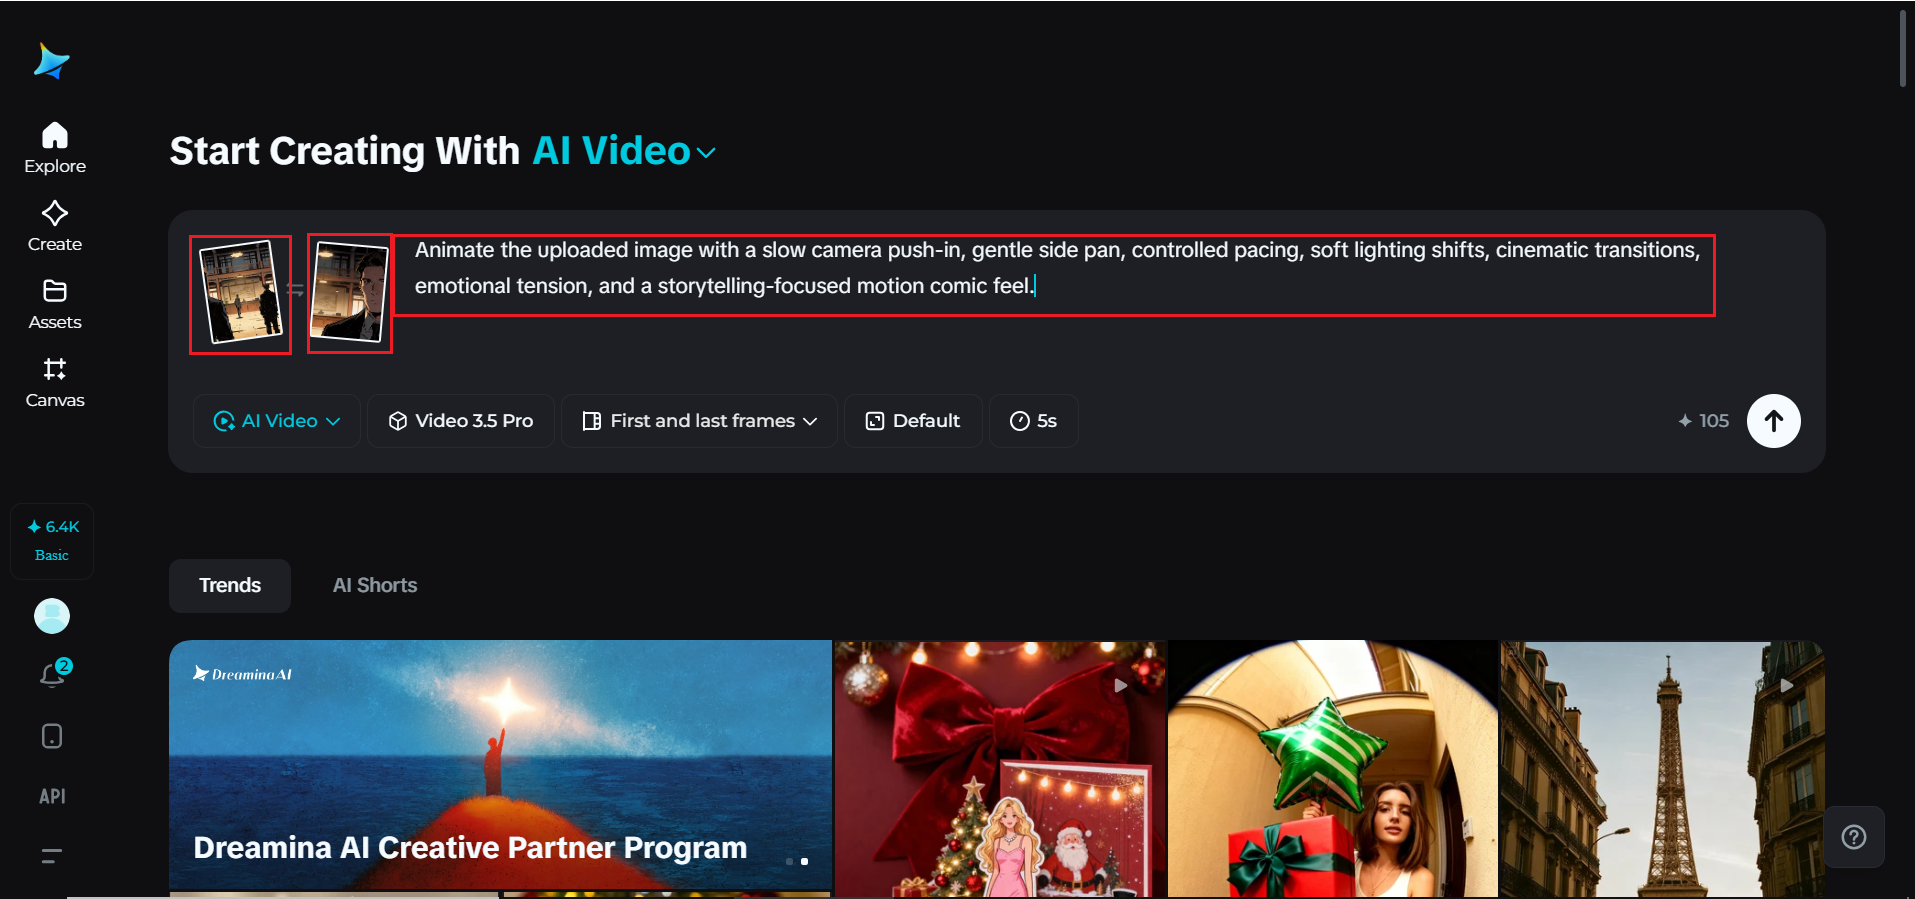Click the sidebar collapse menu icon

(x=52, y=855)
